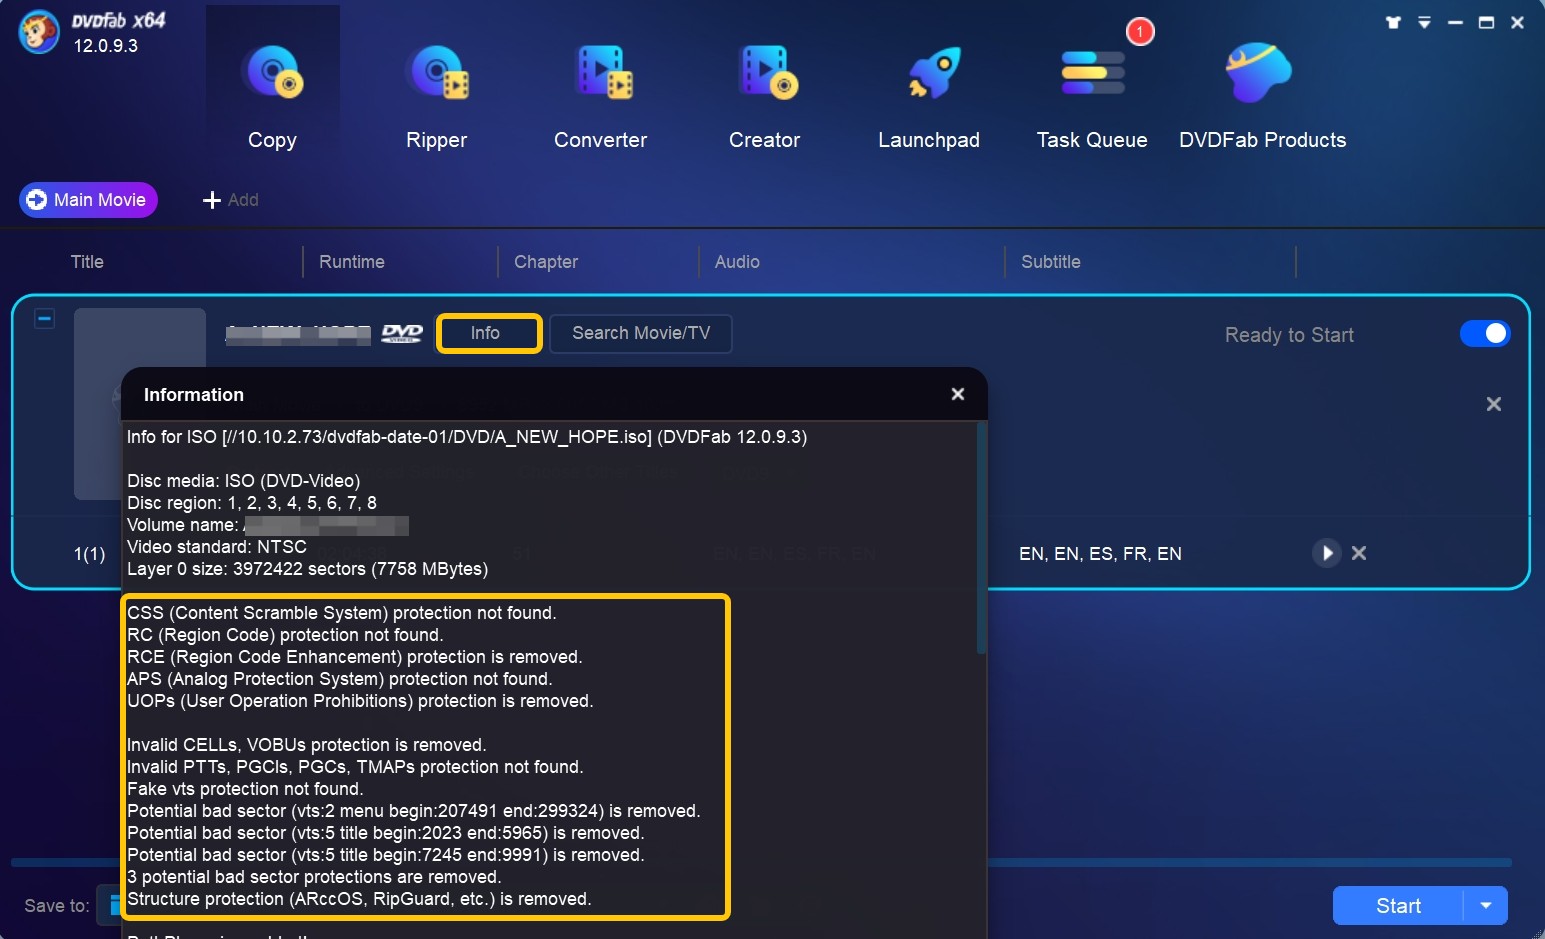The width and height of the screenshot is (1545, 939).
Task: Click the Chapter column header
Action: 546,262
